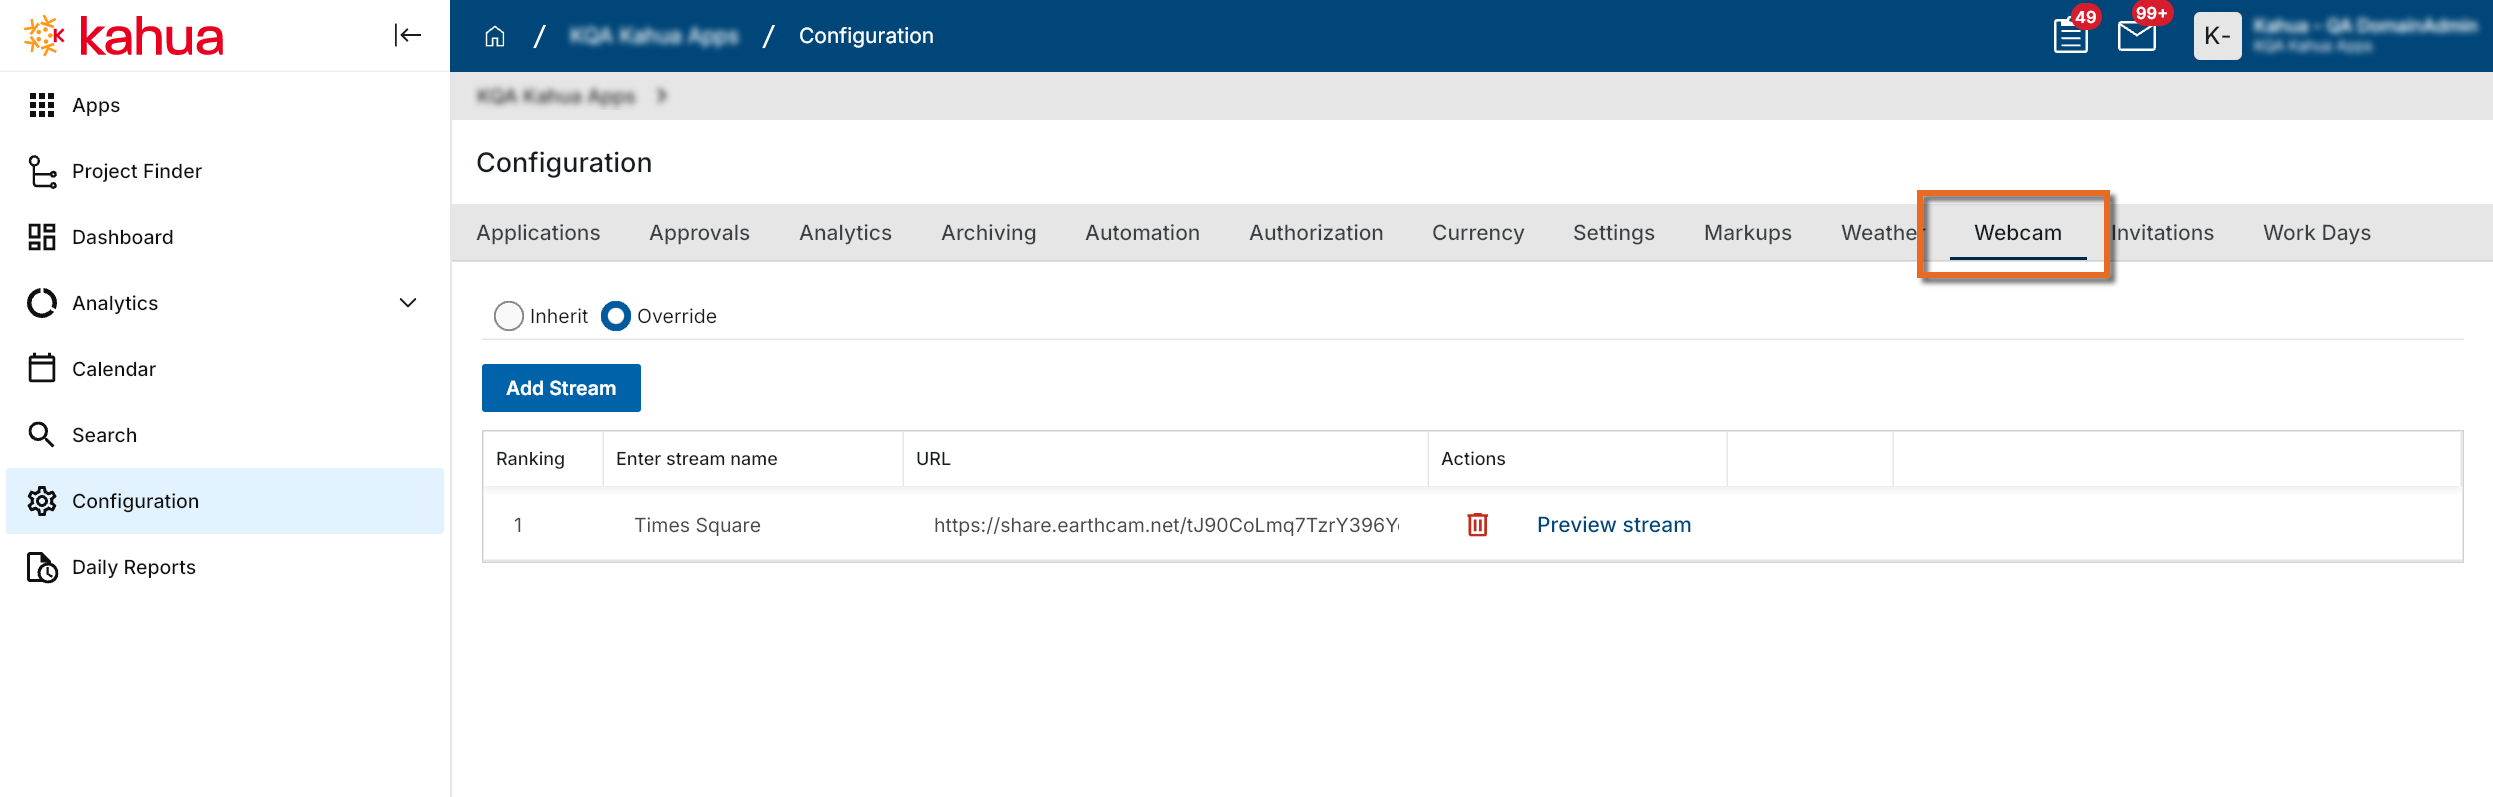This screenshot has height=797, width=2493.
Task: Open the user profile K- avatar
Action: pos(2217,36)
